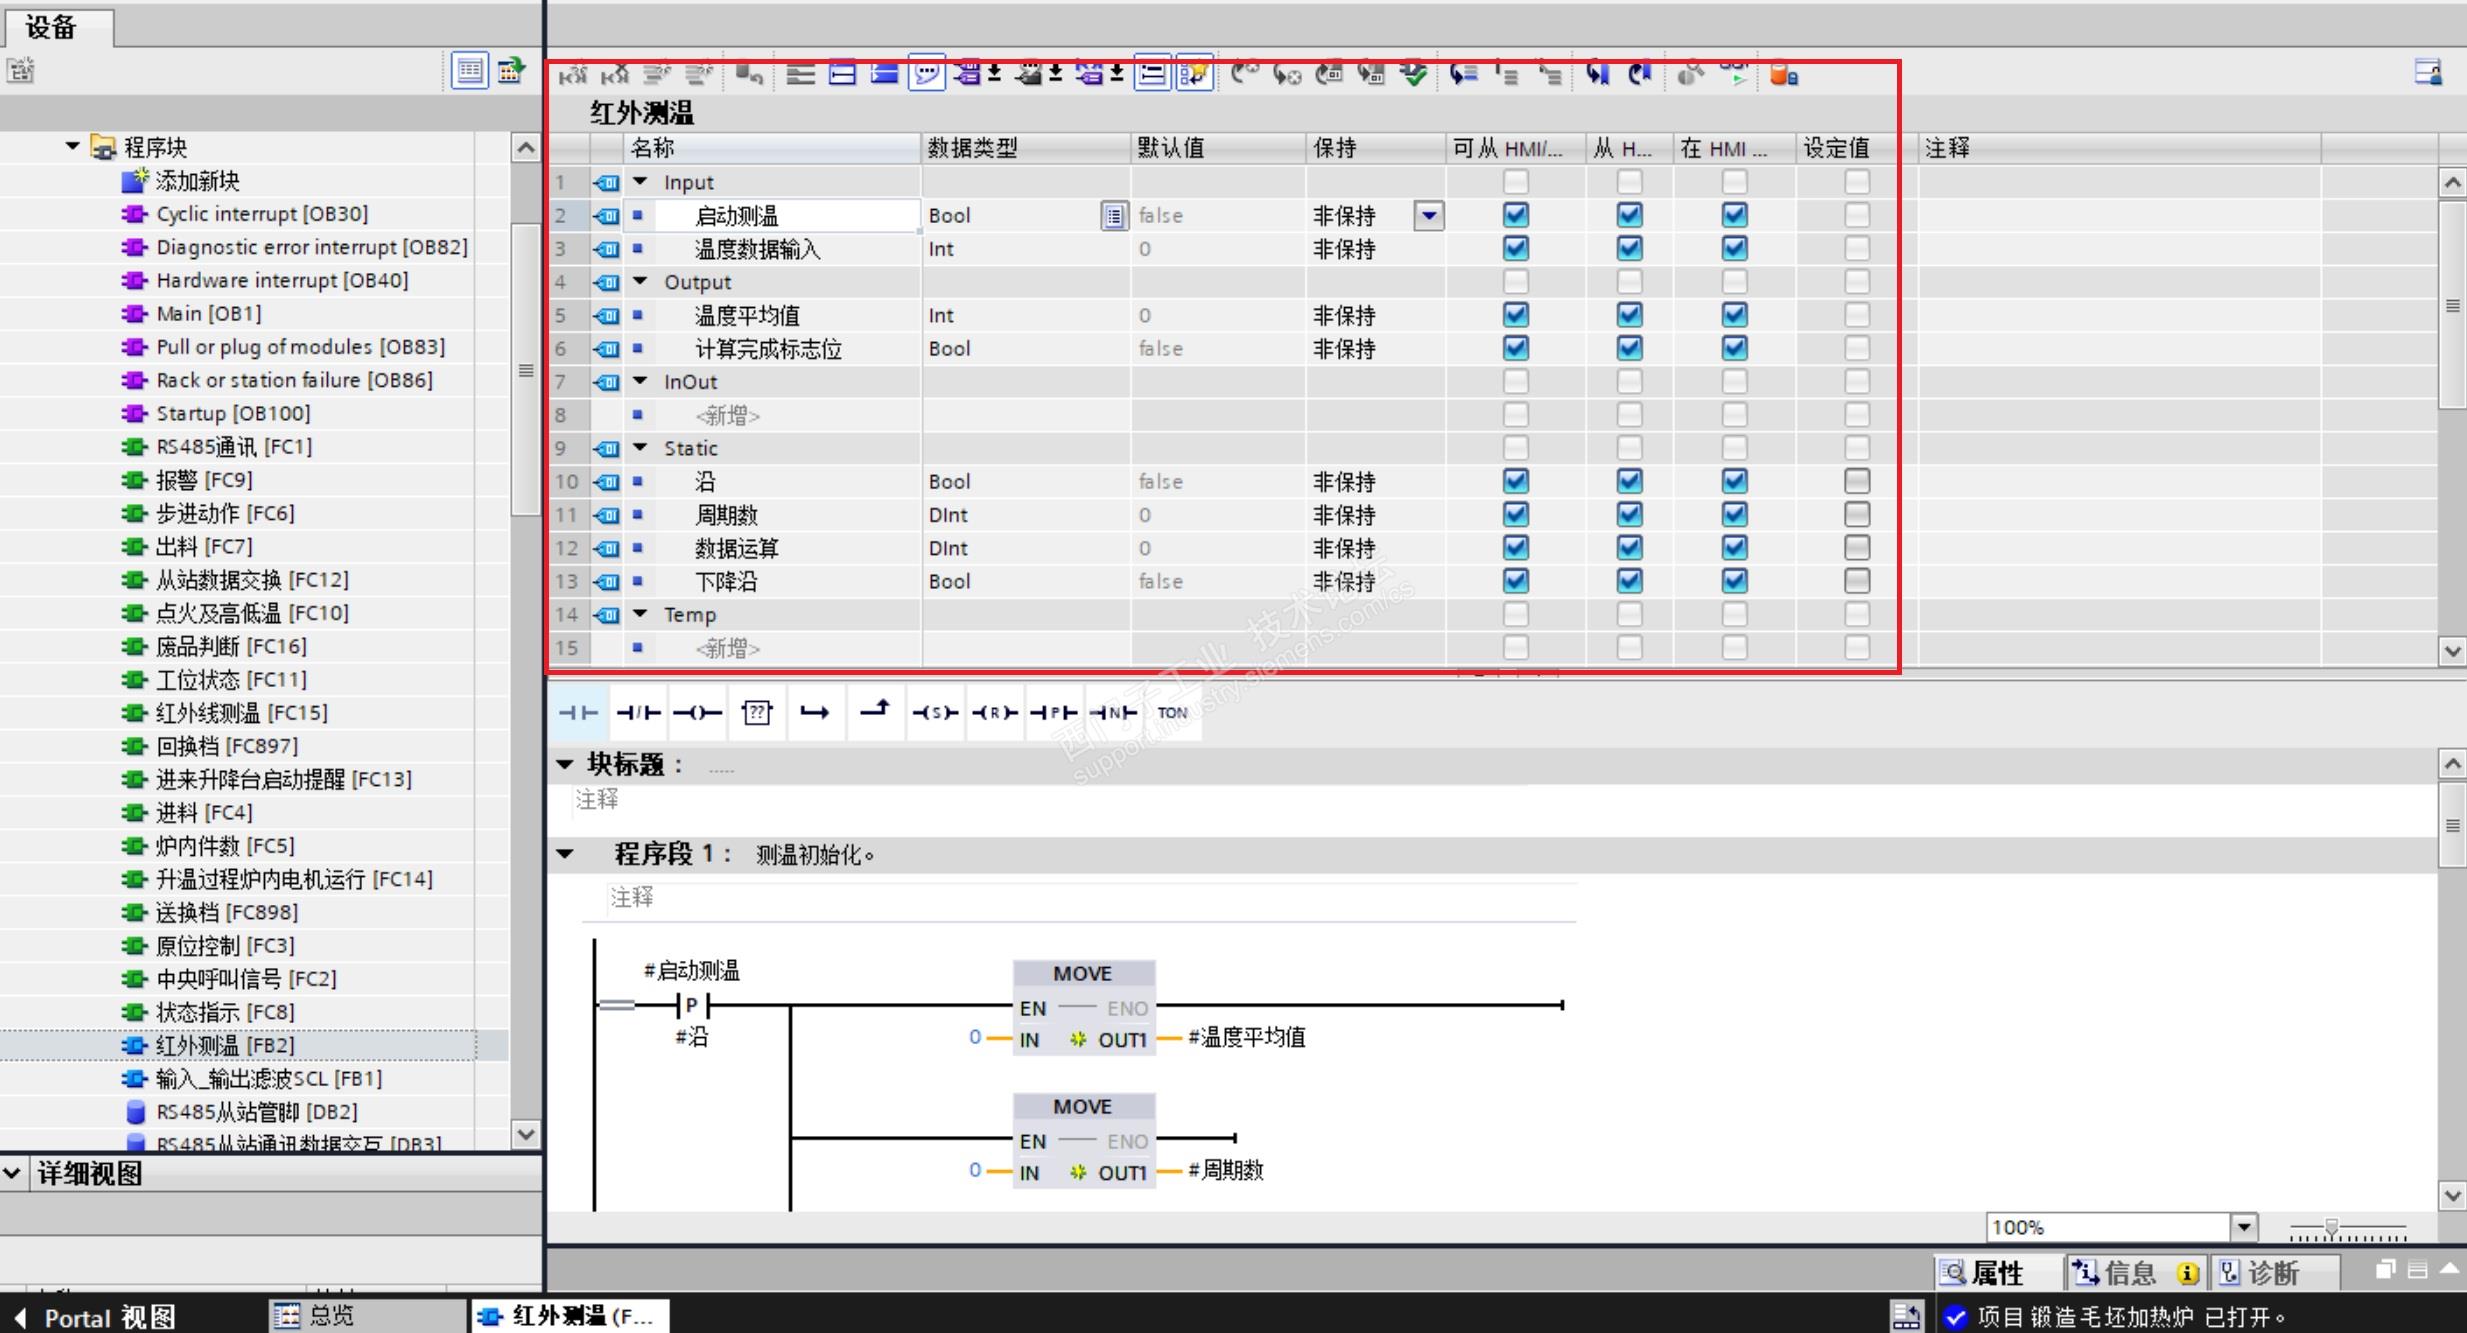Collapse the 程序块 folder in project tree

[73, 146]
